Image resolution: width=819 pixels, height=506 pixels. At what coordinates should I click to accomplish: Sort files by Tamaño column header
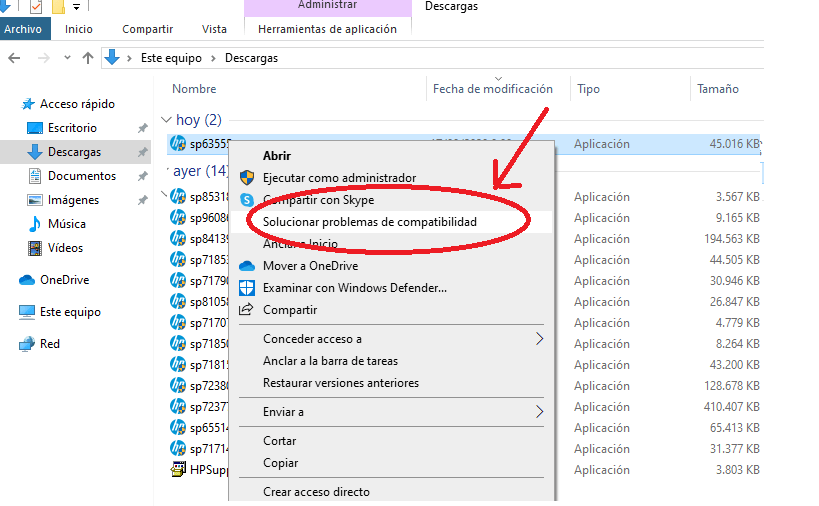click(x=717, y=89)
